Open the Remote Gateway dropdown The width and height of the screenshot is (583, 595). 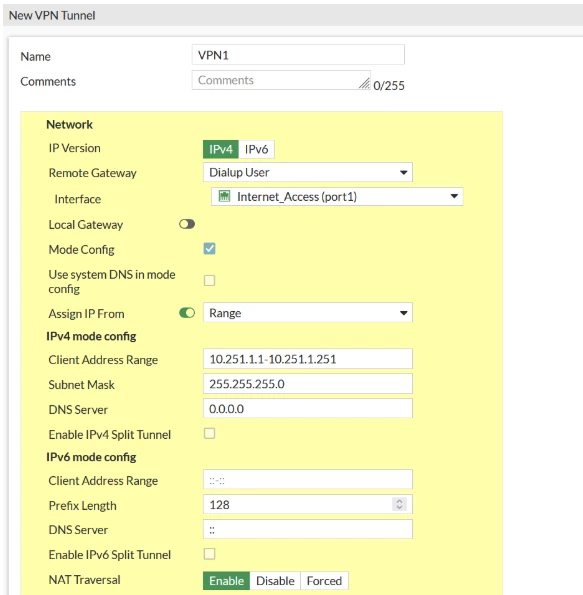pyautogui.click(x=308, y=172)
